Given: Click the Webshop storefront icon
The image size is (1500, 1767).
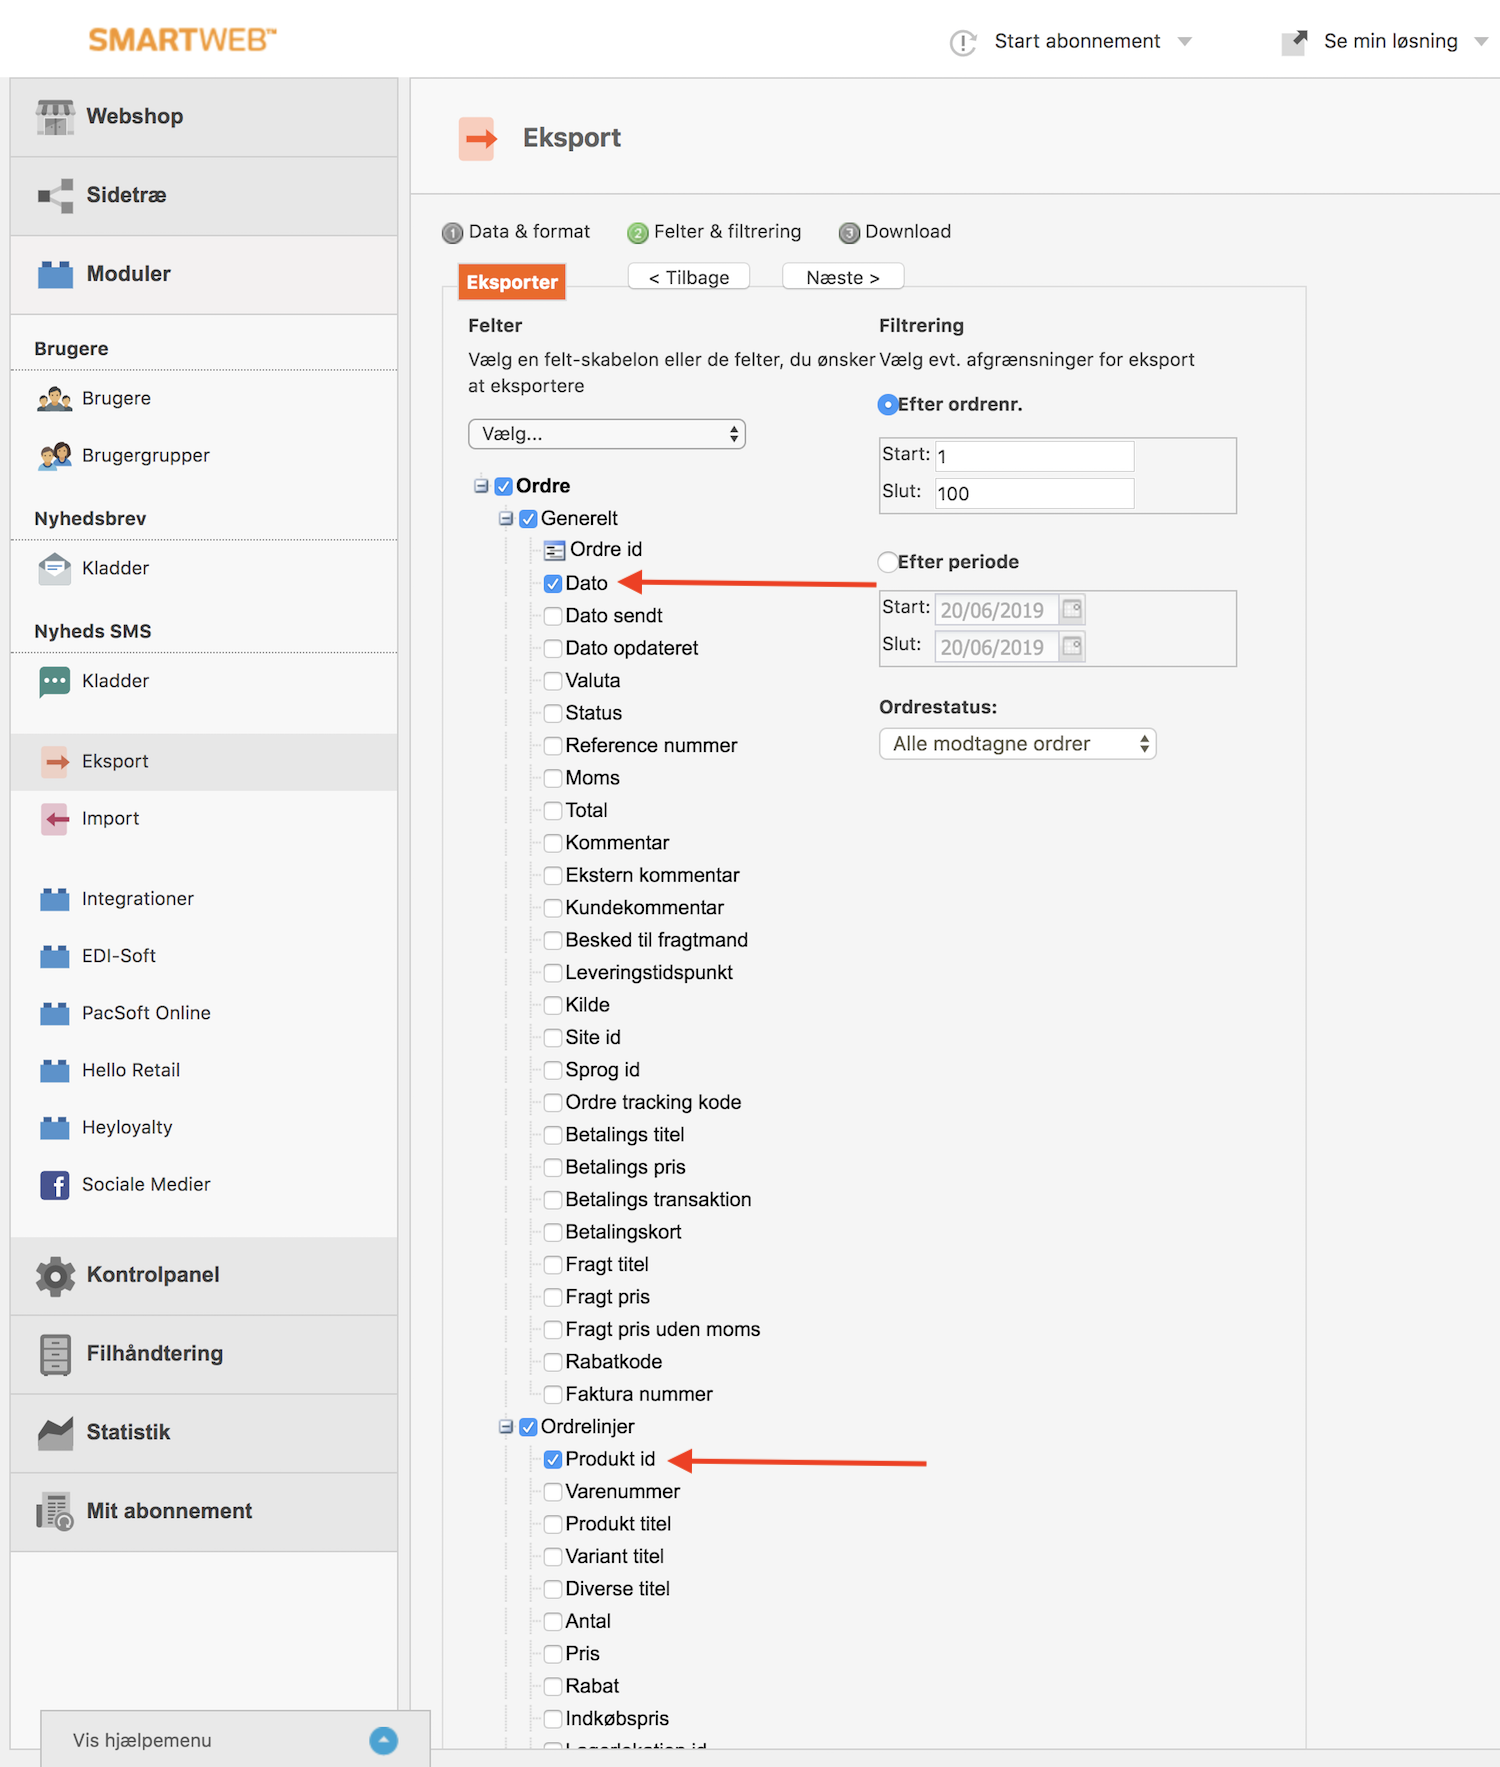Looking at the screenshot, I should tap(55, 117).
